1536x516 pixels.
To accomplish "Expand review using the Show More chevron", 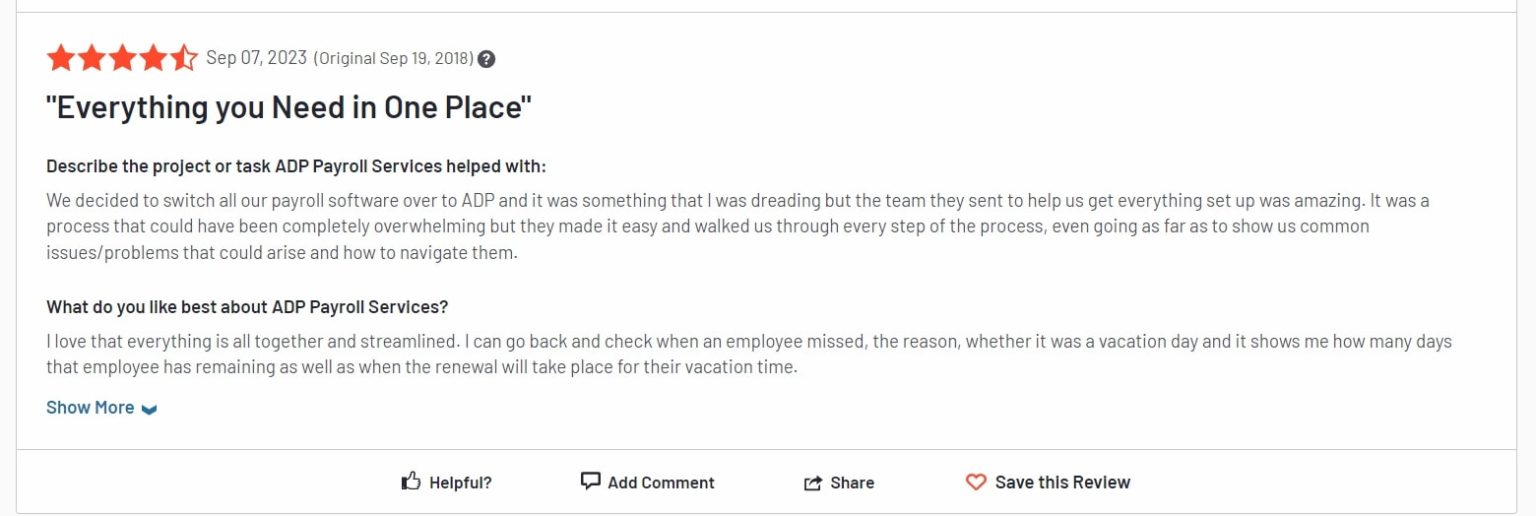I will pos(149,409).
